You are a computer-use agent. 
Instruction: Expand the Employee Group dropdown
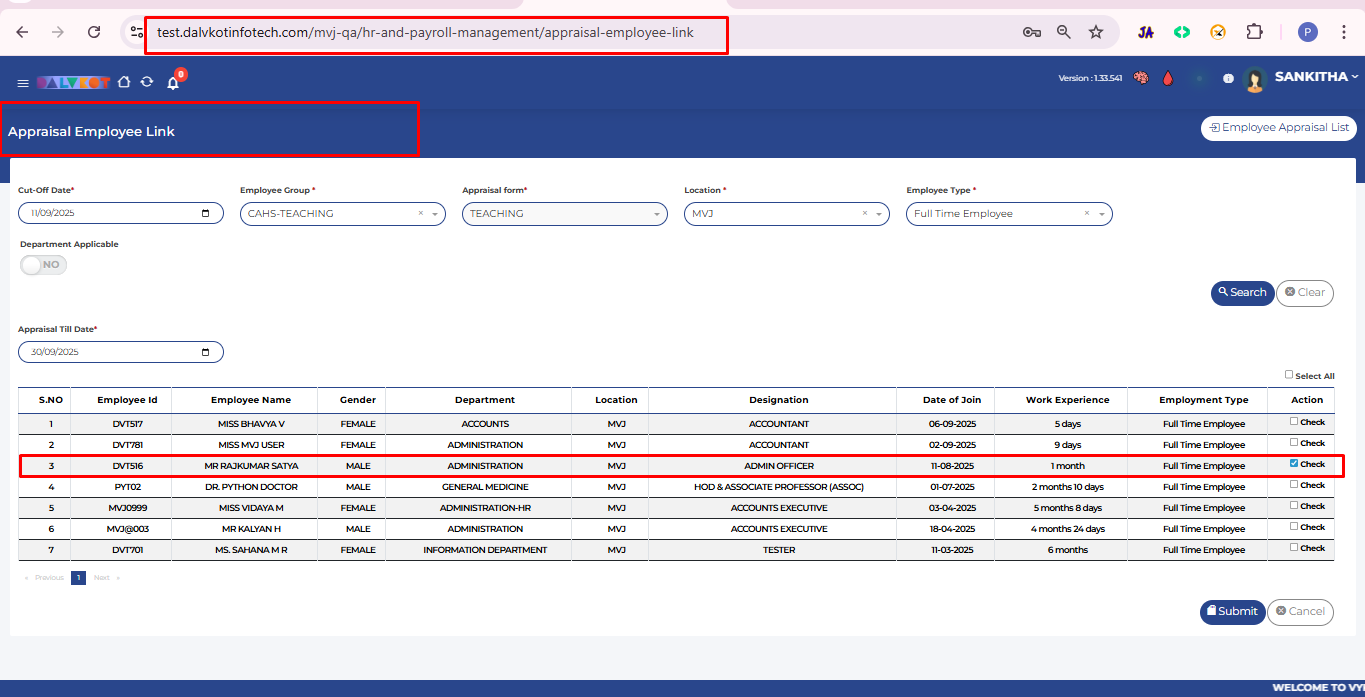[x=435, y=214]
